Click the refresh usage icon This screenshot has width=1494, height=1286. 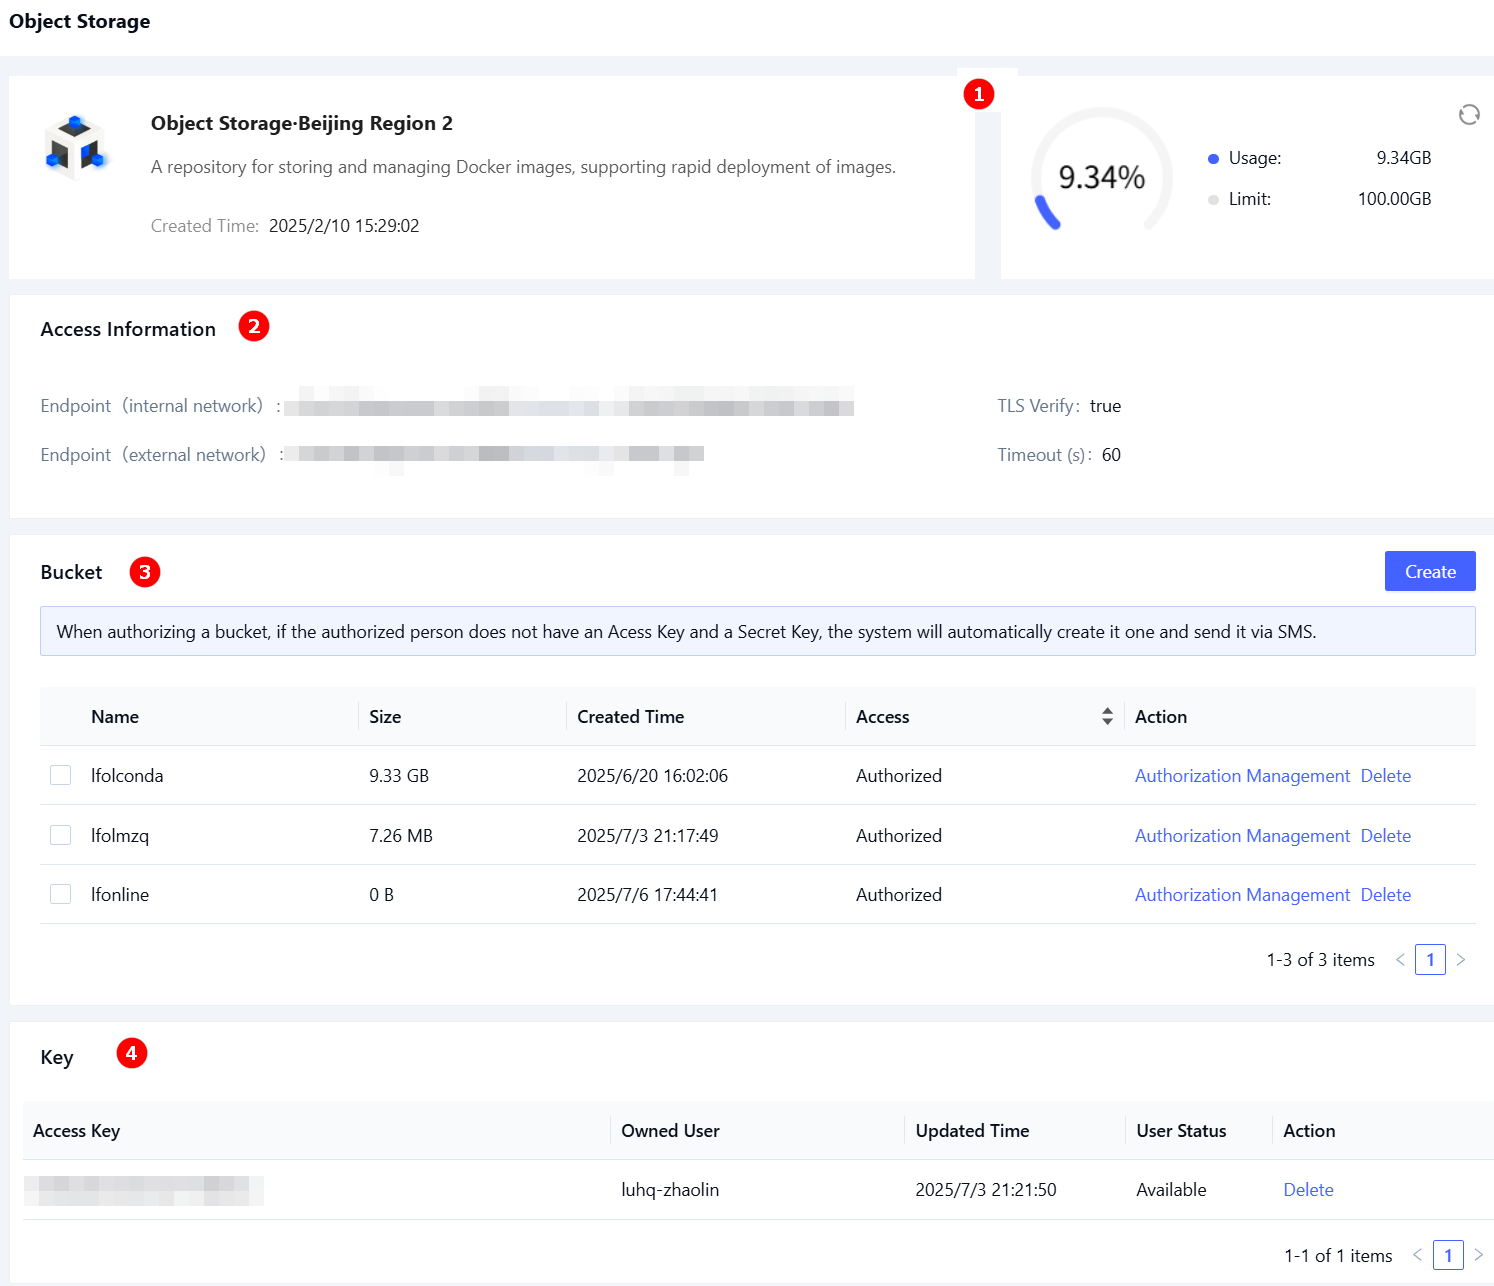coord(1468,115)
